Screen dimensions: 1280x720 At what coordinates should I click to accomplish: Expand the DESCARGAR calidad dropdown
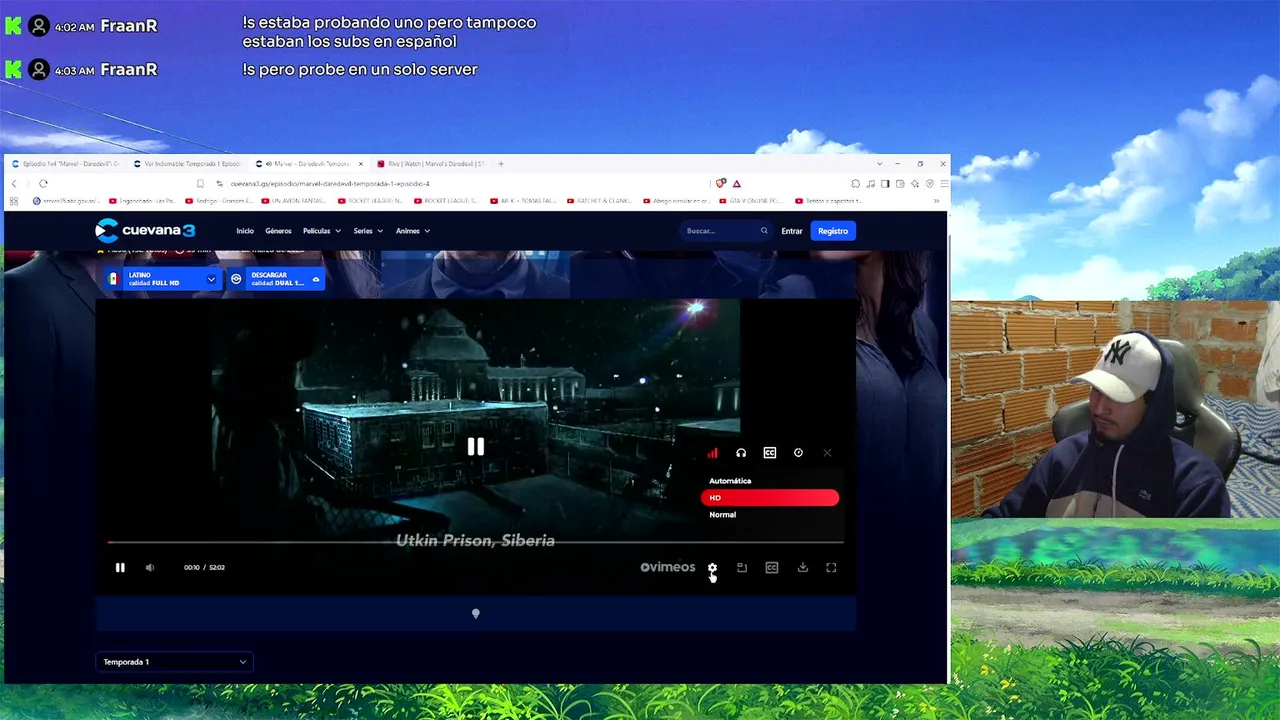coord(276,279)
